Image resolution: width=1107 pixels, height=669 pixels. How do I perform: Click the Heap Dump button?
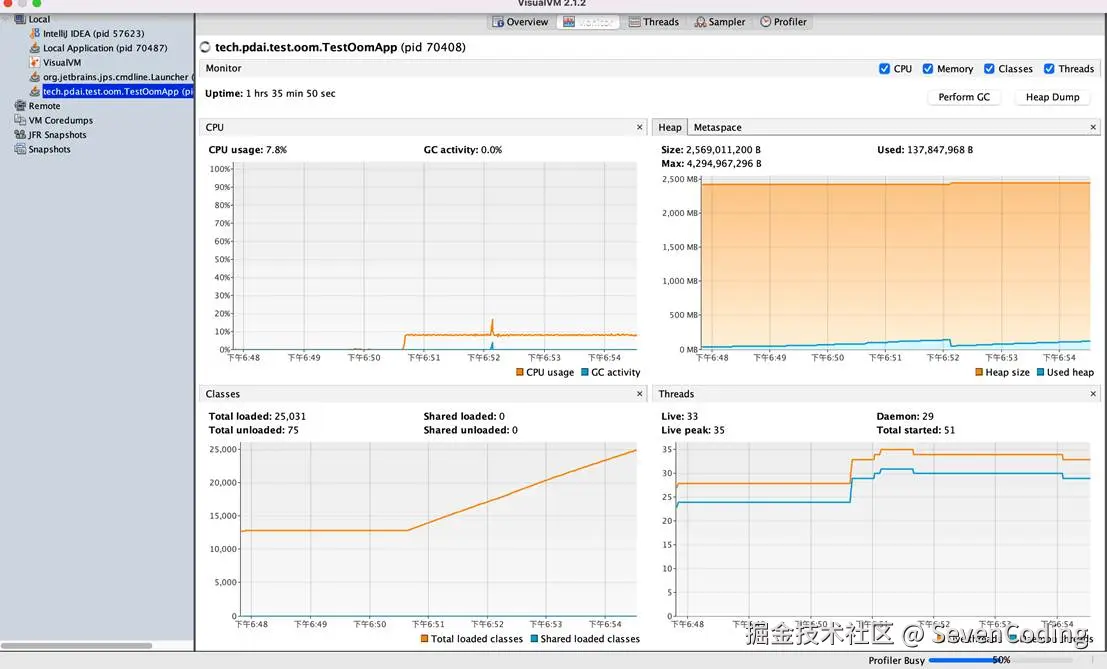(x=1052, y=97)
